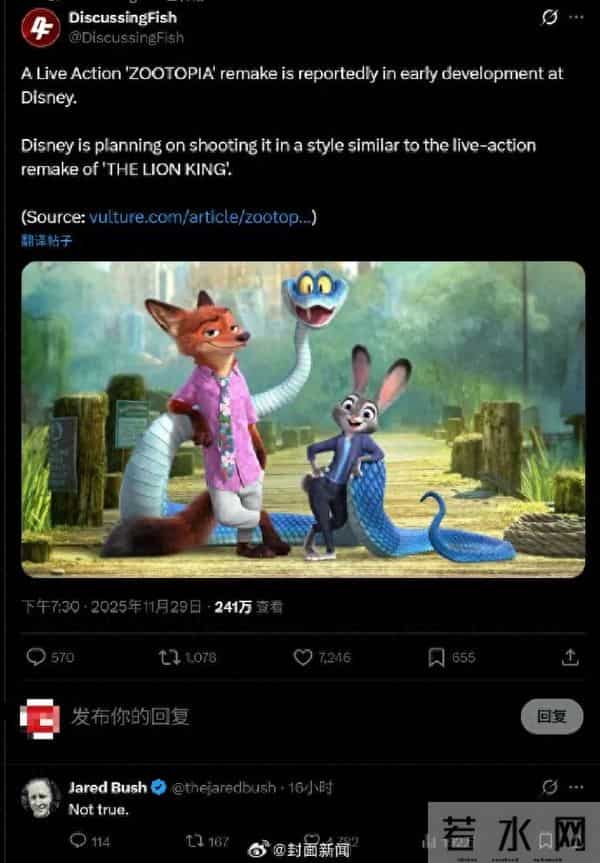Reply to Jared Bush comment with 114 replies
The image size is (600, 863).
(78, 840)
